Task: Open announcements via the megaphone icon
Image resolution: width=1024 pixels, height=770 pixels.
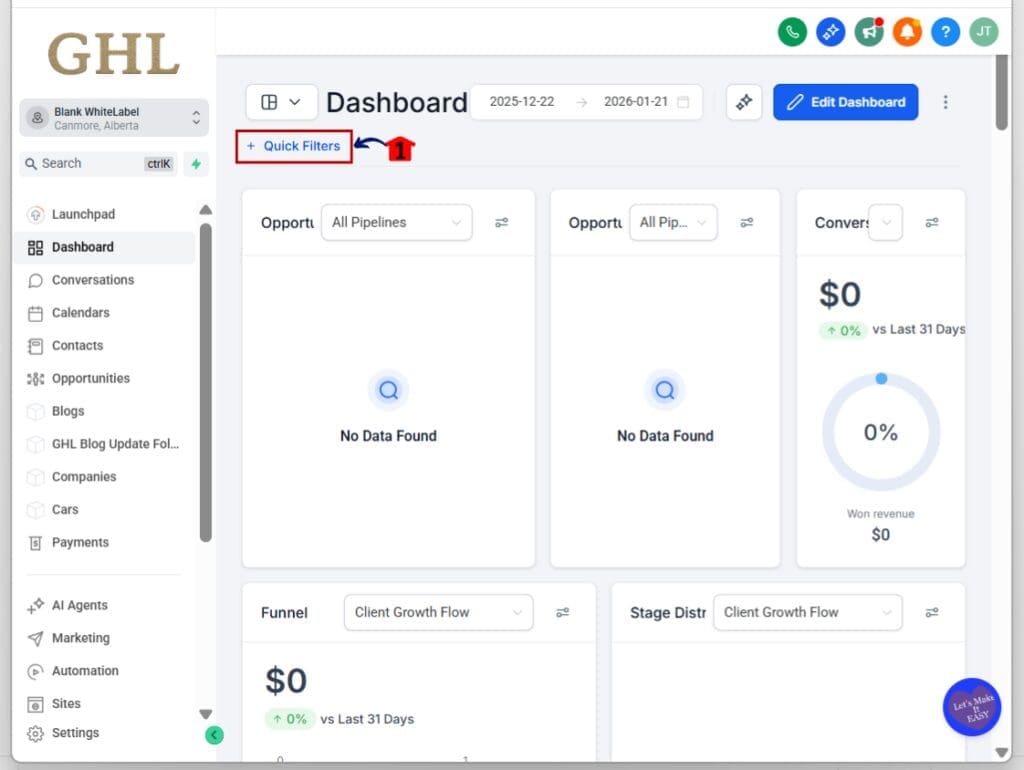Action: 868,32
